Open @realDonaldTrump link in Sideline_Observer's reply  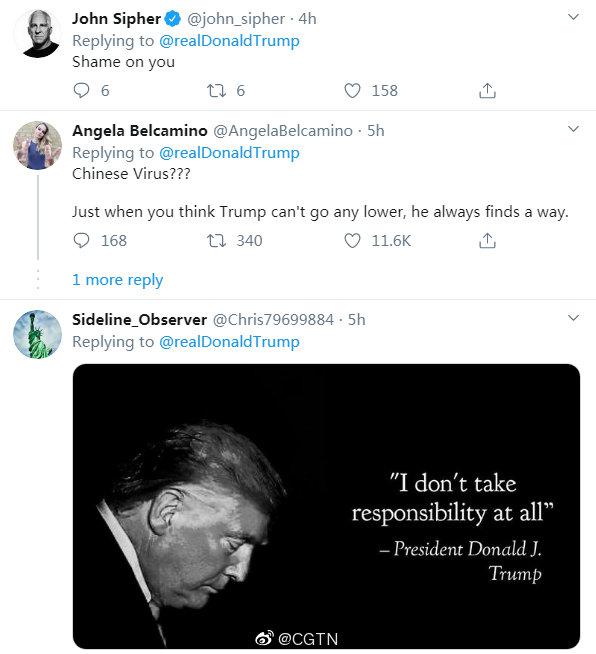[229, 342]
